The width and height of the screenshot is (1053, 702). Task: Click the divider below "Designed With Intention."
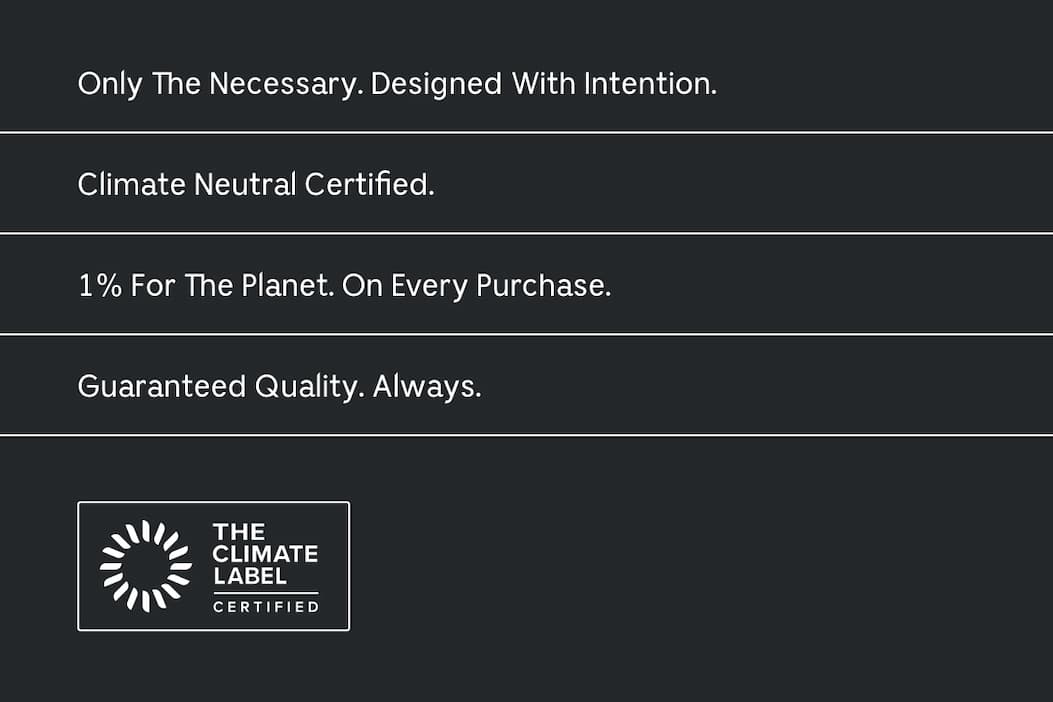click(526, 132)
